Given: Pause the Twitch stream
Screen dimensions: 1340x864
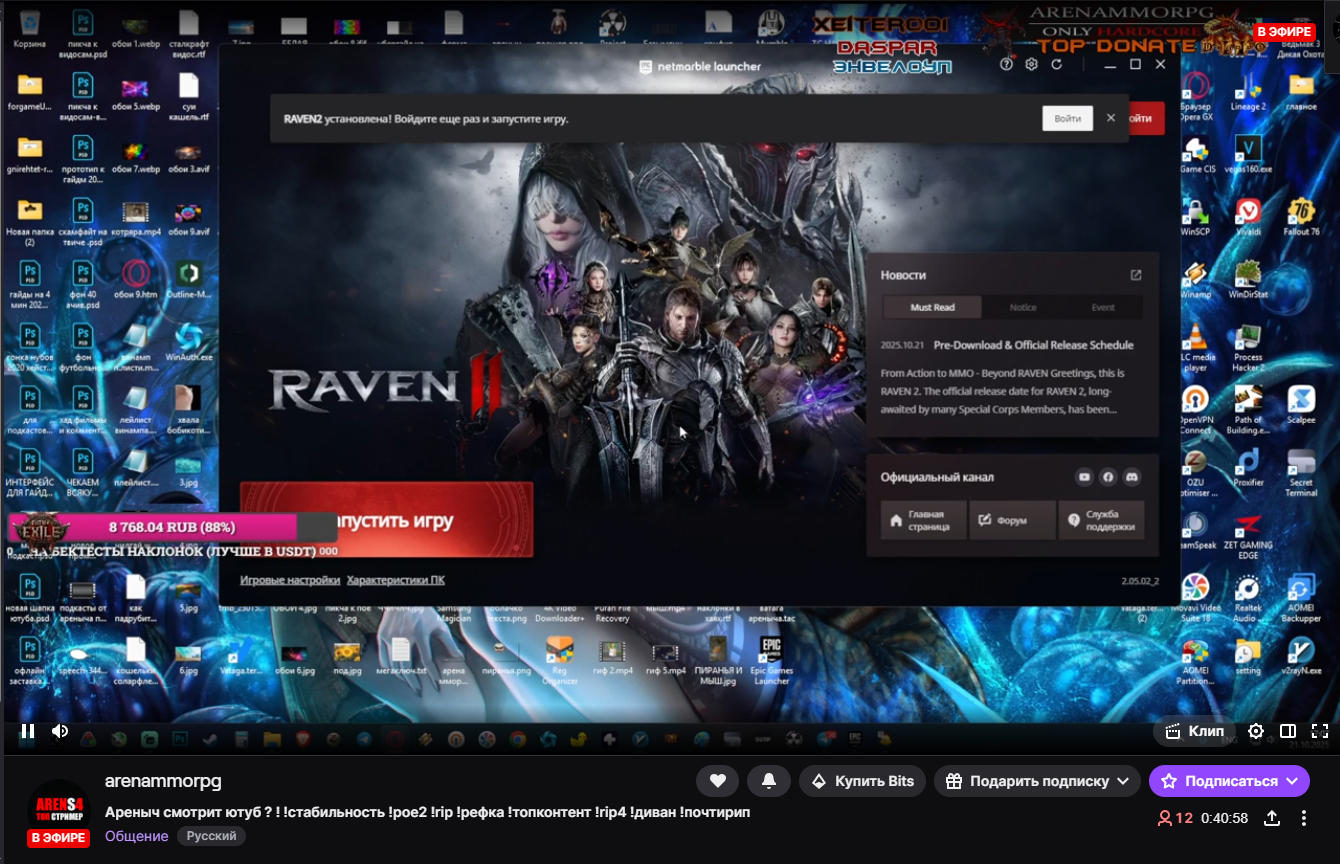Looking at the screenshot, I should click(28, 731).
